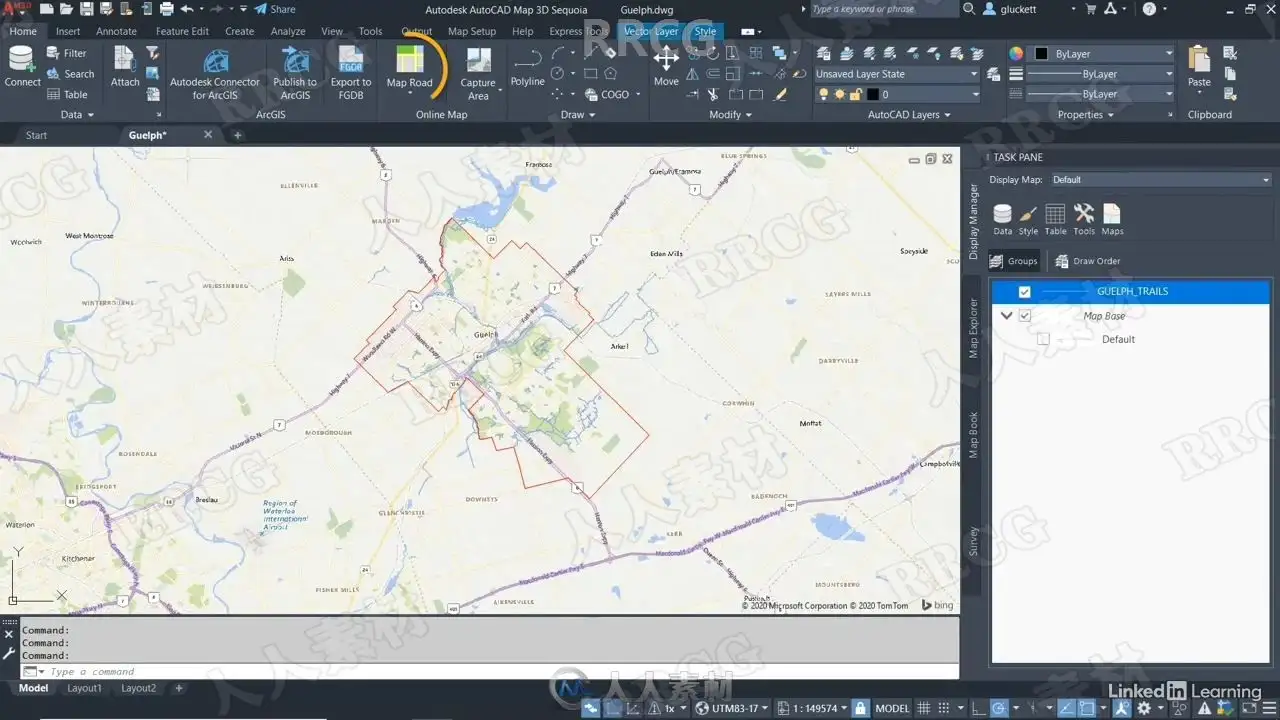The height and width of the screenshot is (720, 1280).
Task: Uncheck the GUELPH_TRAILS layer checkbox
Action: (1024, 292)
